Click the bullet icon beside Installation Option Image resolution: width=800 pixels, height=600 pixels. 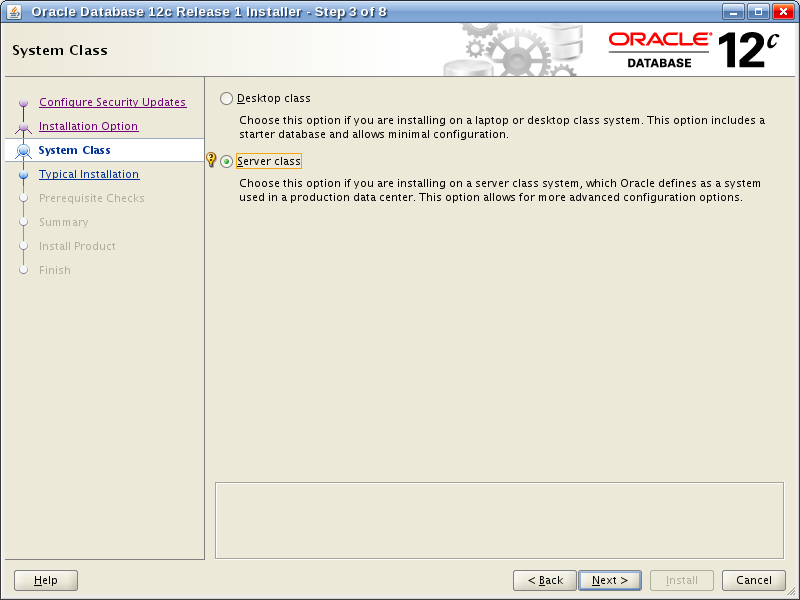24,127
